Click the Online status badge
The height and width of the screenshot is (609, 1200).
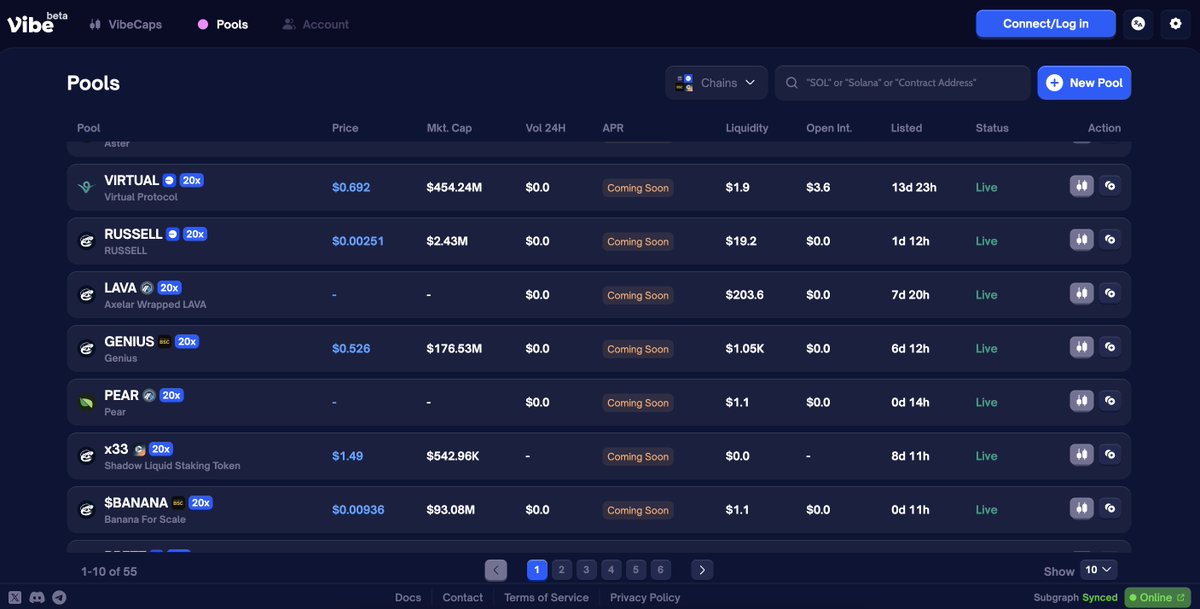click(1155, 597)
